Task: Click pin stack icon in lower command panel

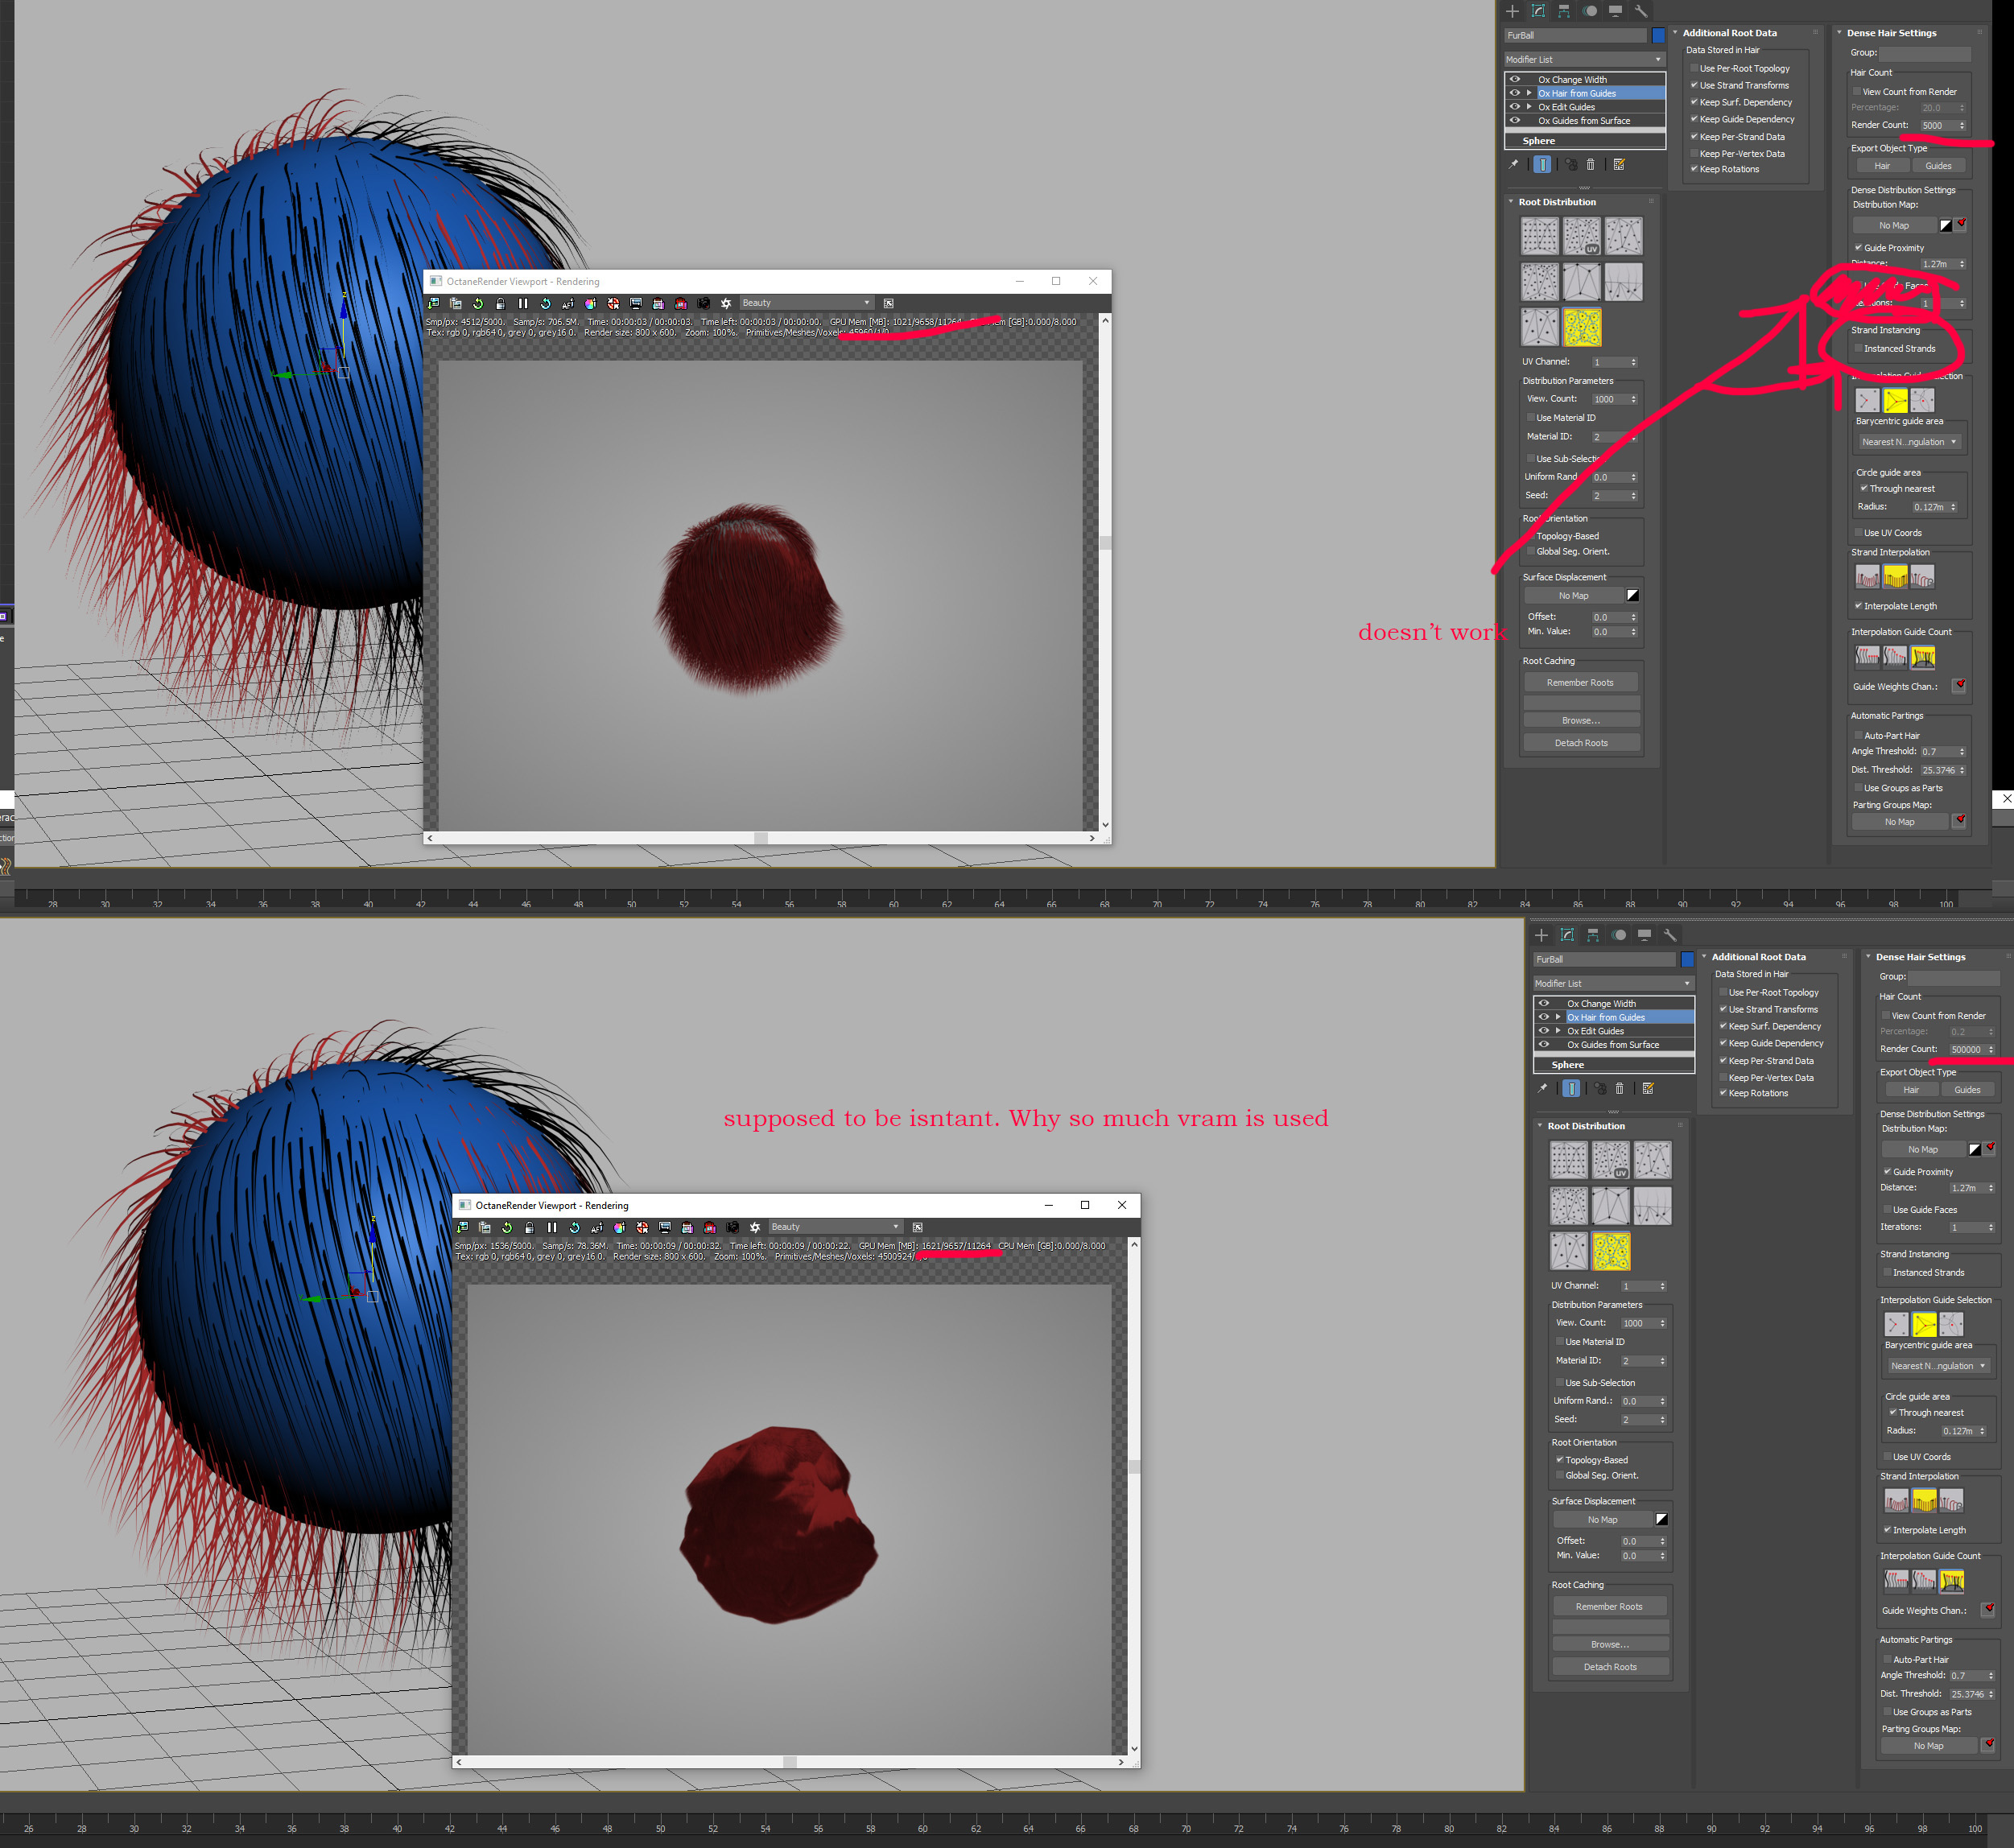Action: 1542,1089
